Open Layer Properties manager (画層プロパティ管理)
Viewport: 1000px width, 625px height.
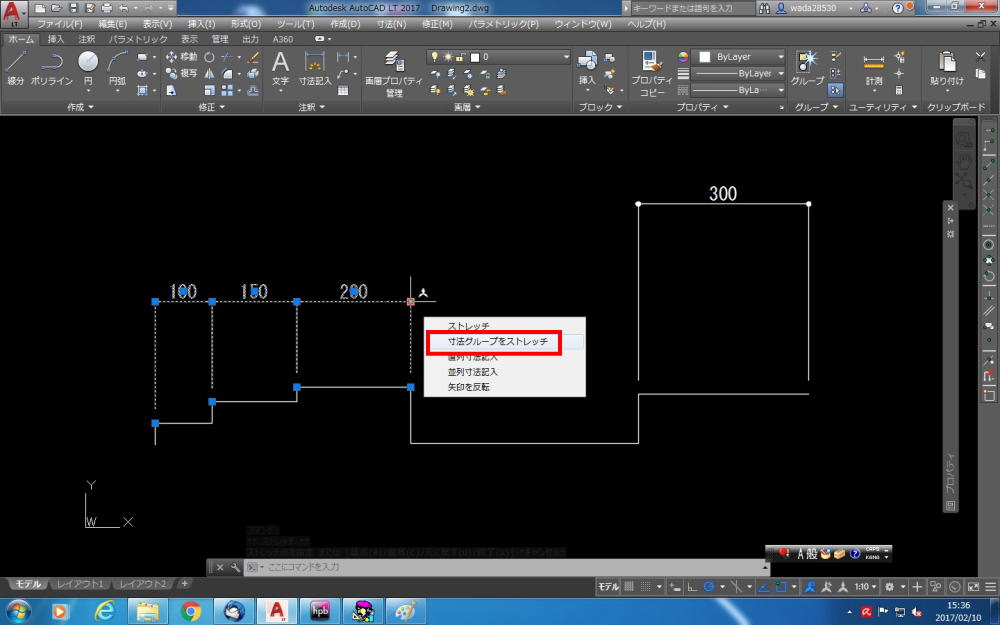pos(394,73)
